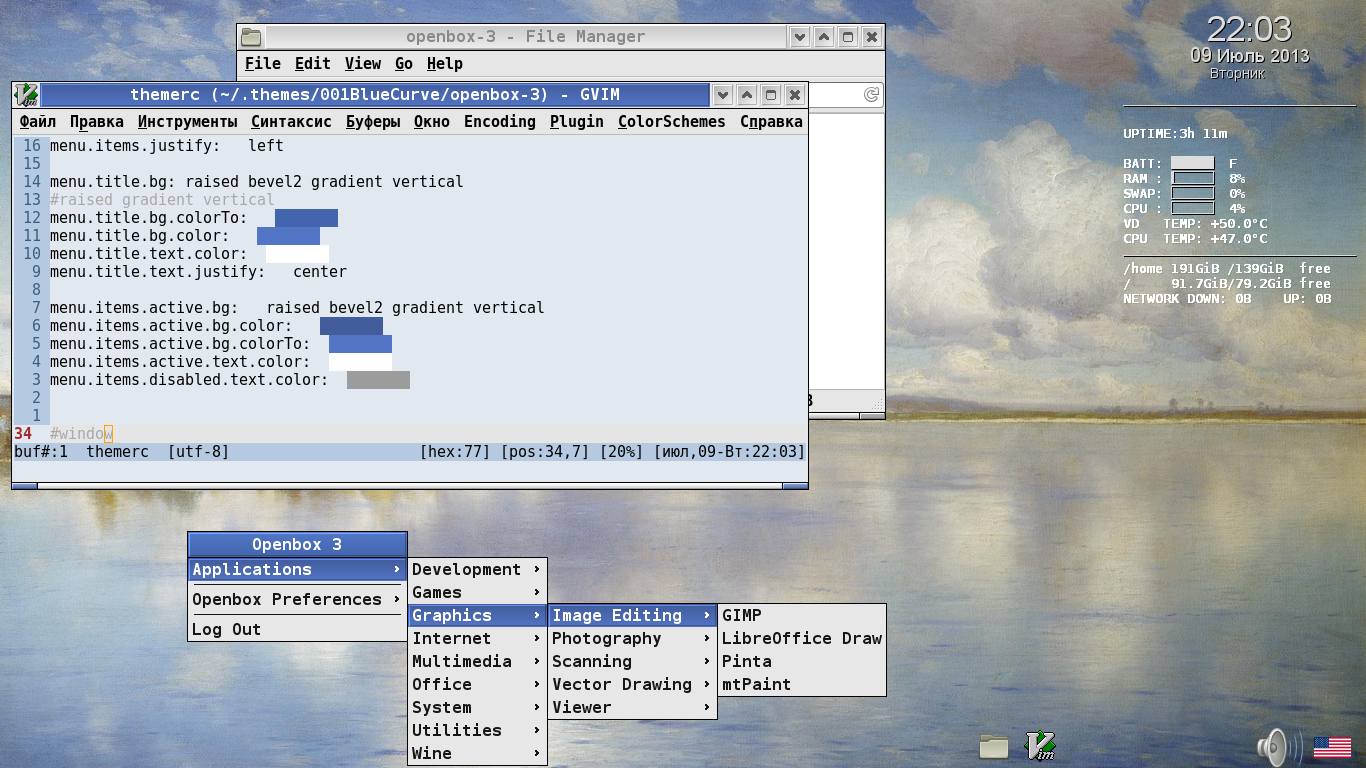Open the file manager launcher in the bottom panel

pyautogui.click(x=993, y=746)
